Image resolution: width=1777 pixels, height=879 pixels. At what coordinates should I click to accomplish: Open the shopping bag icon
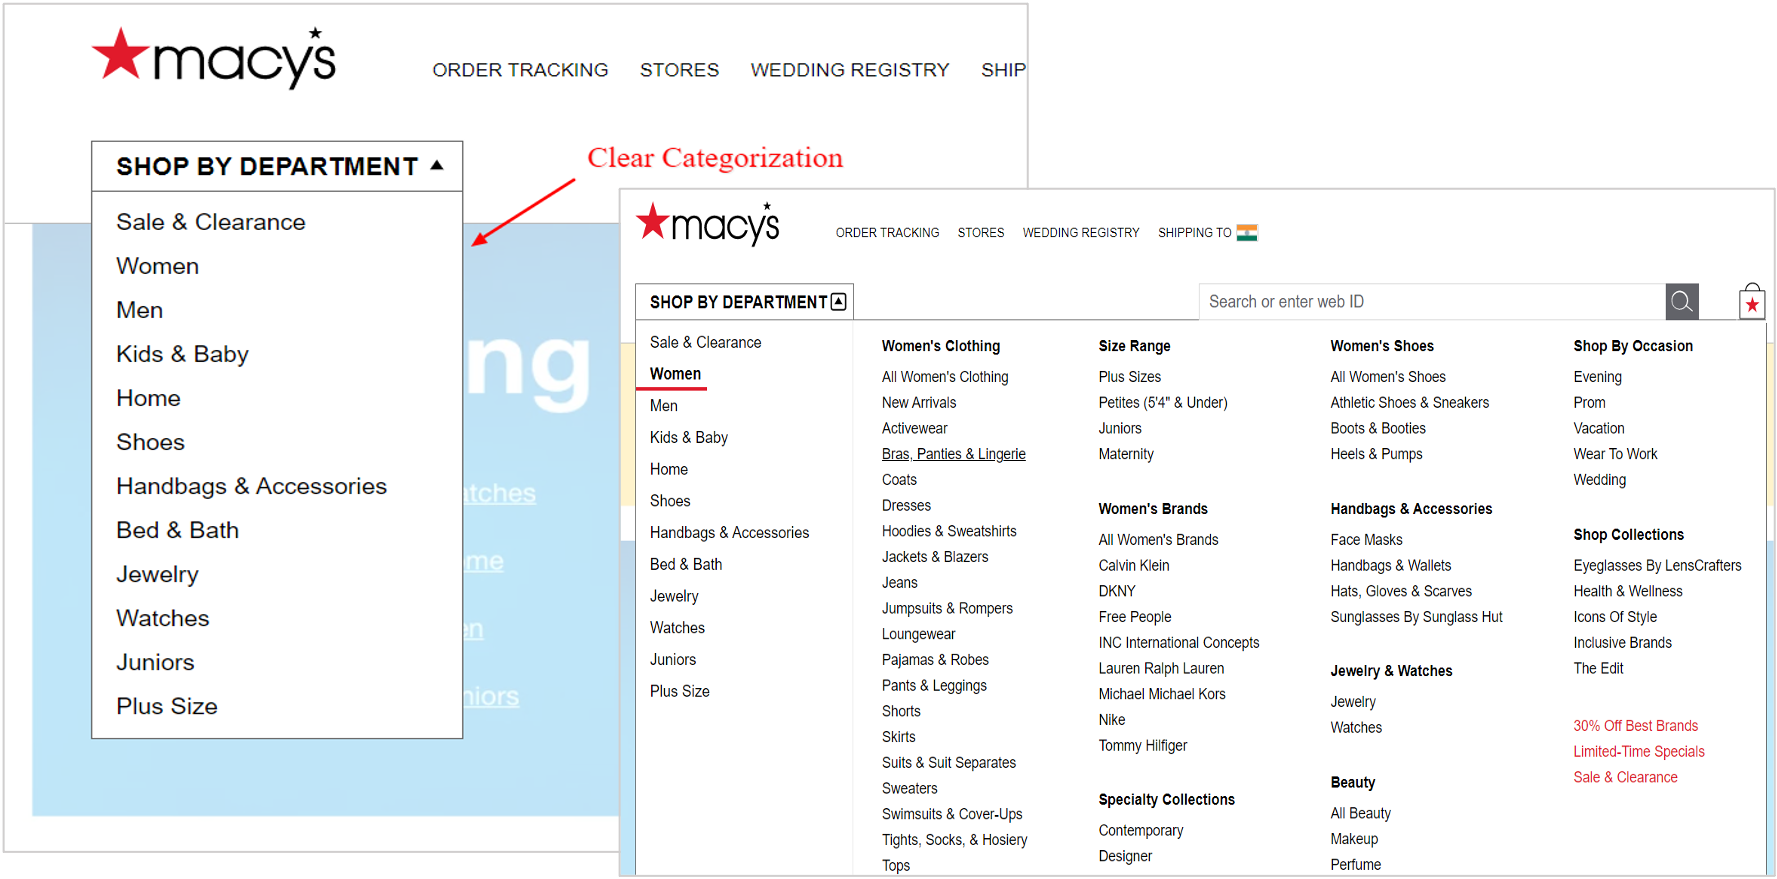tap(1752, 301)
